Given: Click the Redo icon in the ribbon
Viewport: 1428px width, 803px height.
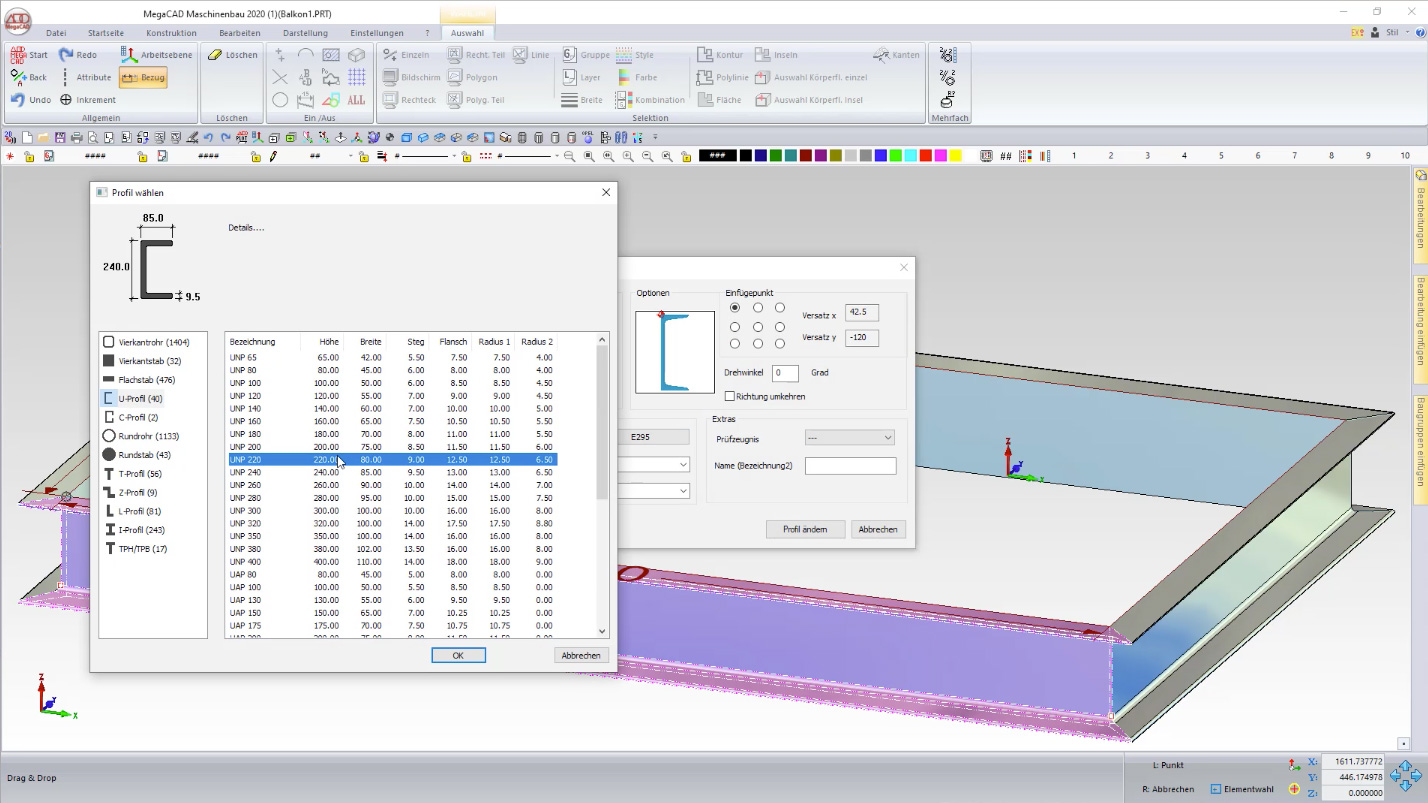Looking at the screenshot, I should (x=66, y=55).
